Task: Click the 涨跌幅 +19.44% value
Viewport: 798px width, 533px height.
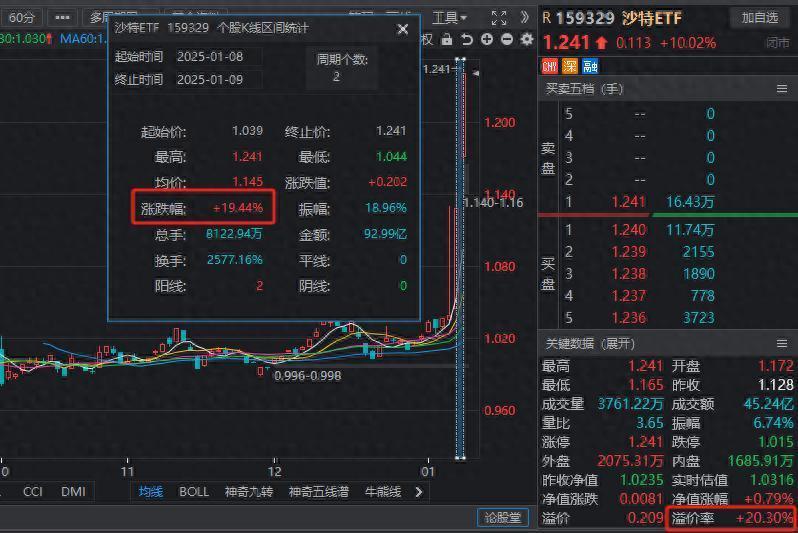Action: (238, 208)
